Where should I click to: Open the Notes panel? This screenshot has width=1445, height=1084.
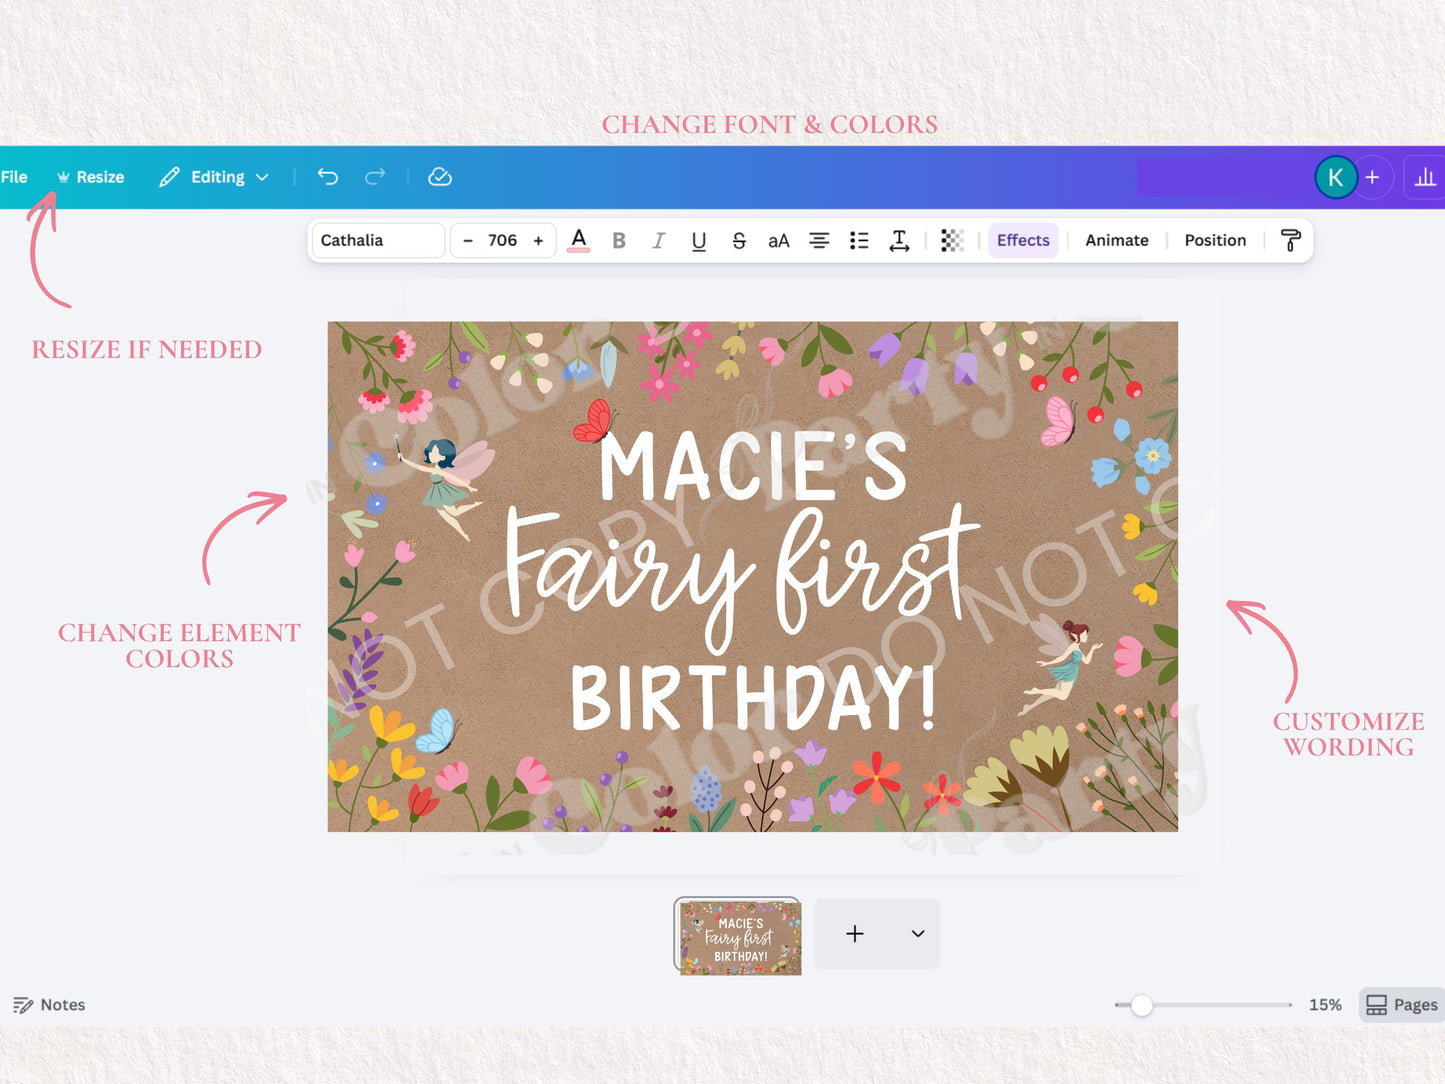(49, 1005)
